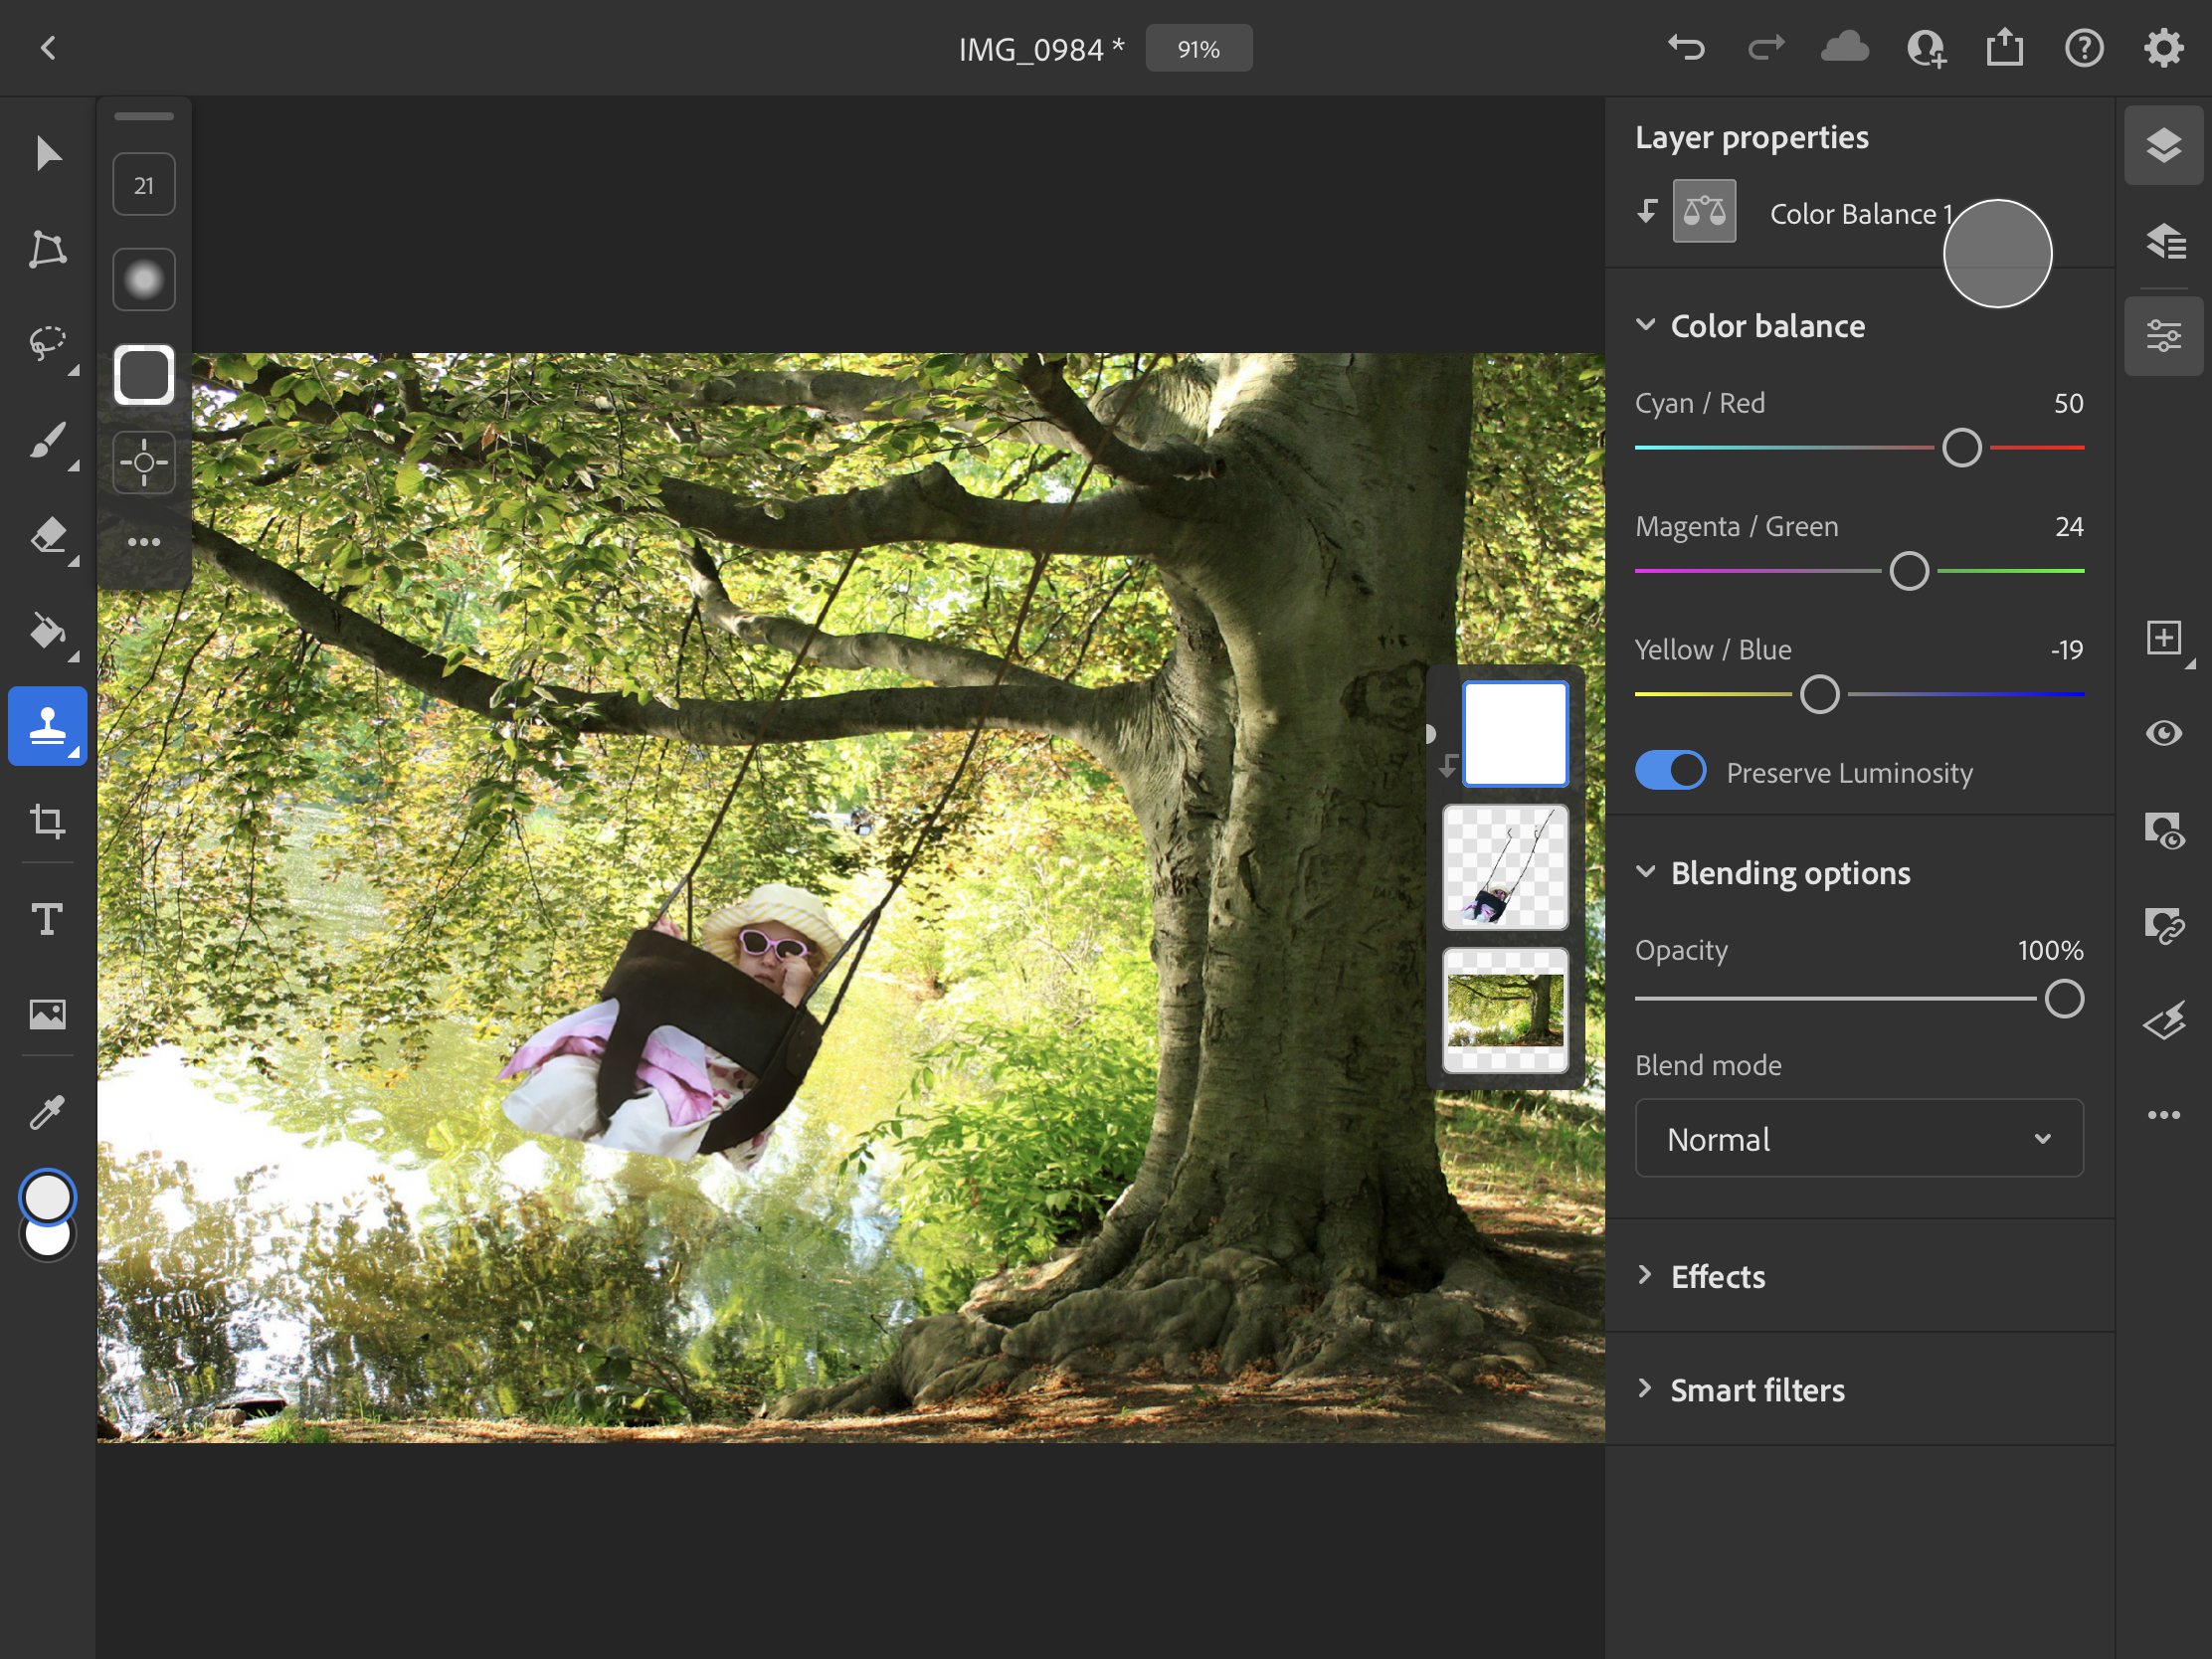Click the tool options panel drag handle
Viewport: 2212px width, 1659px height.
pos(144,116)
